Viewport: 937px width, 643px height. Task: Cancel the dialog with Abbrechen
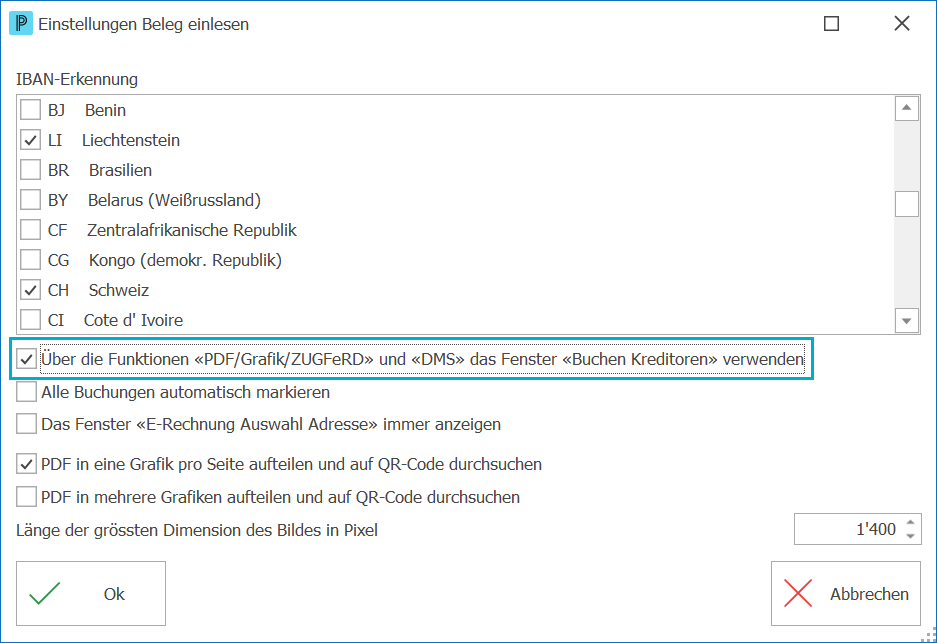point(846,593)
